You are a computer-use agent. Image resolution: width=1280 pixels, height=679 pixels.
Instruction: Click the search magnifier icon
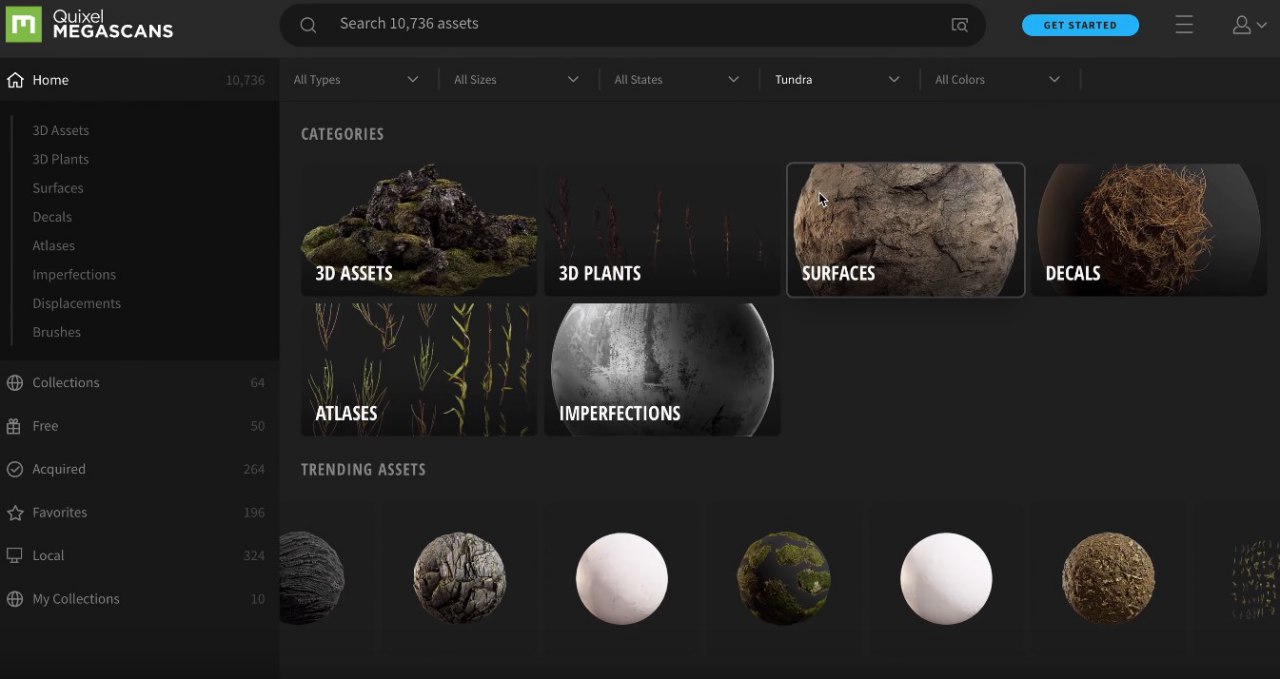click(x=308, y=25)
